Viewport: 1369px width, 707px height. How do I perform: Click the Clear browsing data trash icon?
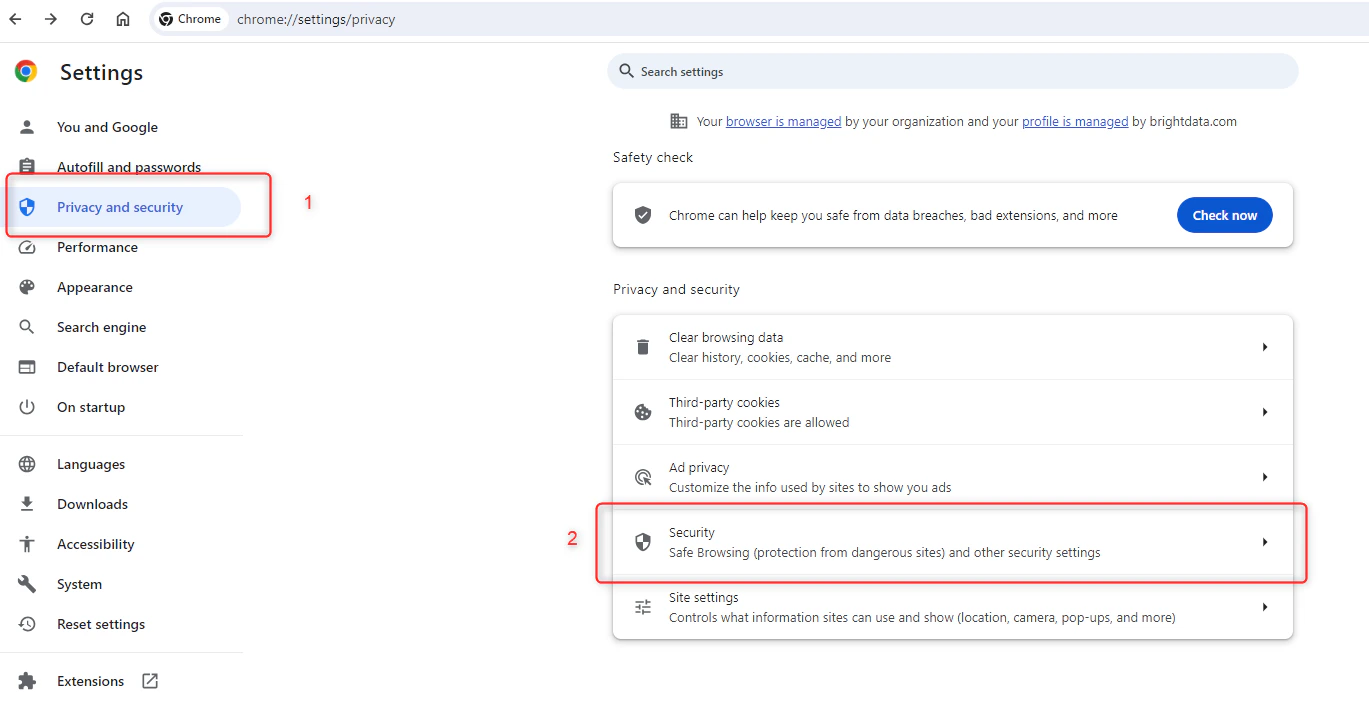point(642,346)
